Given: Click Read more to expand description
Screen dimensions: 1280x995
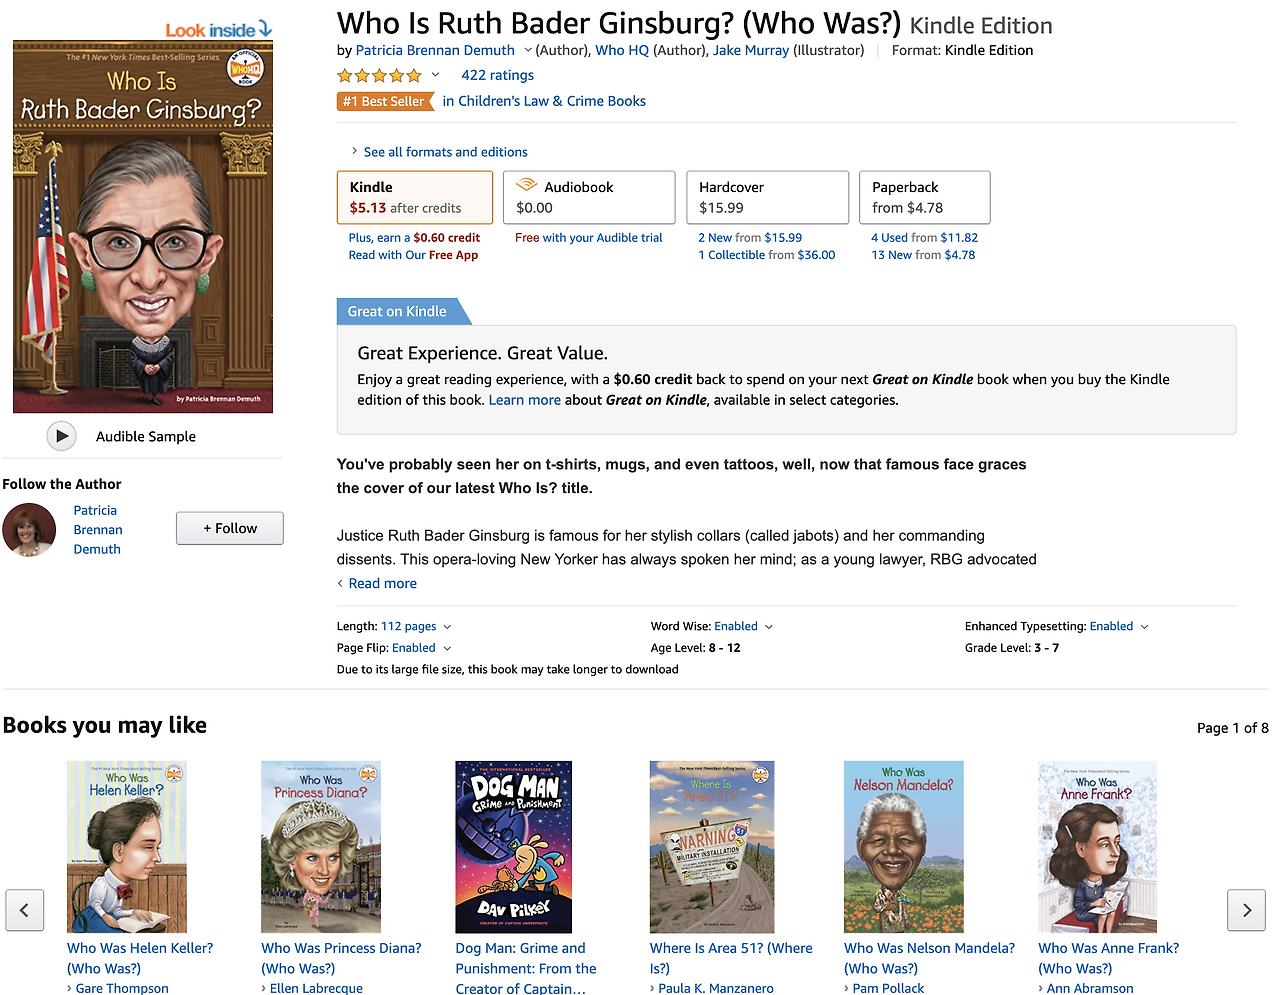Looking at the screenshot, I should click(382, 583).
